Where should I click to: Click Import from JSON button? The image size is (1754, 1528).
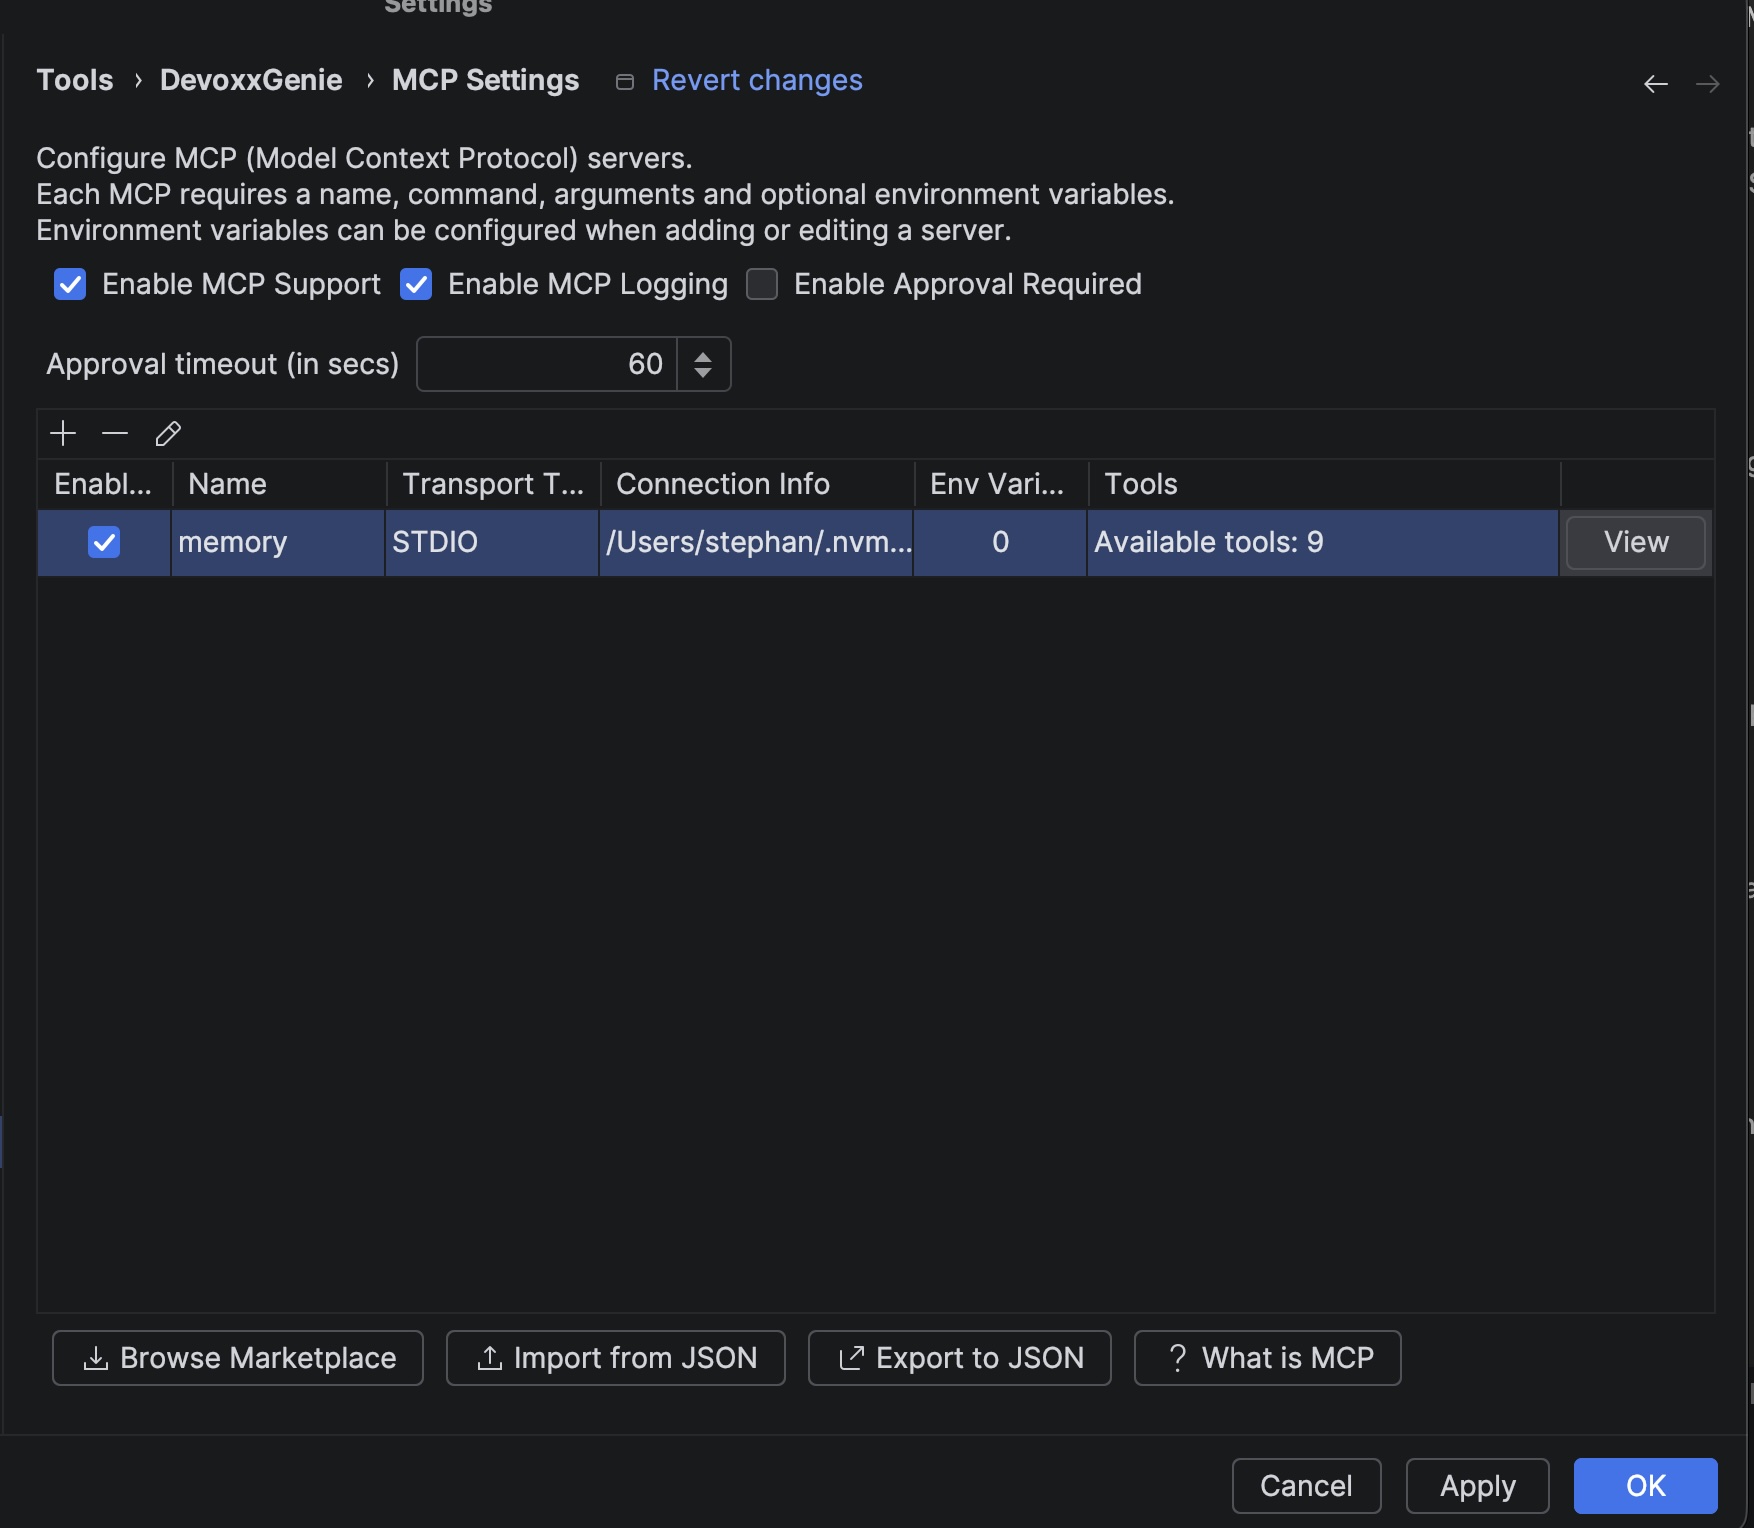[616, 1358]
